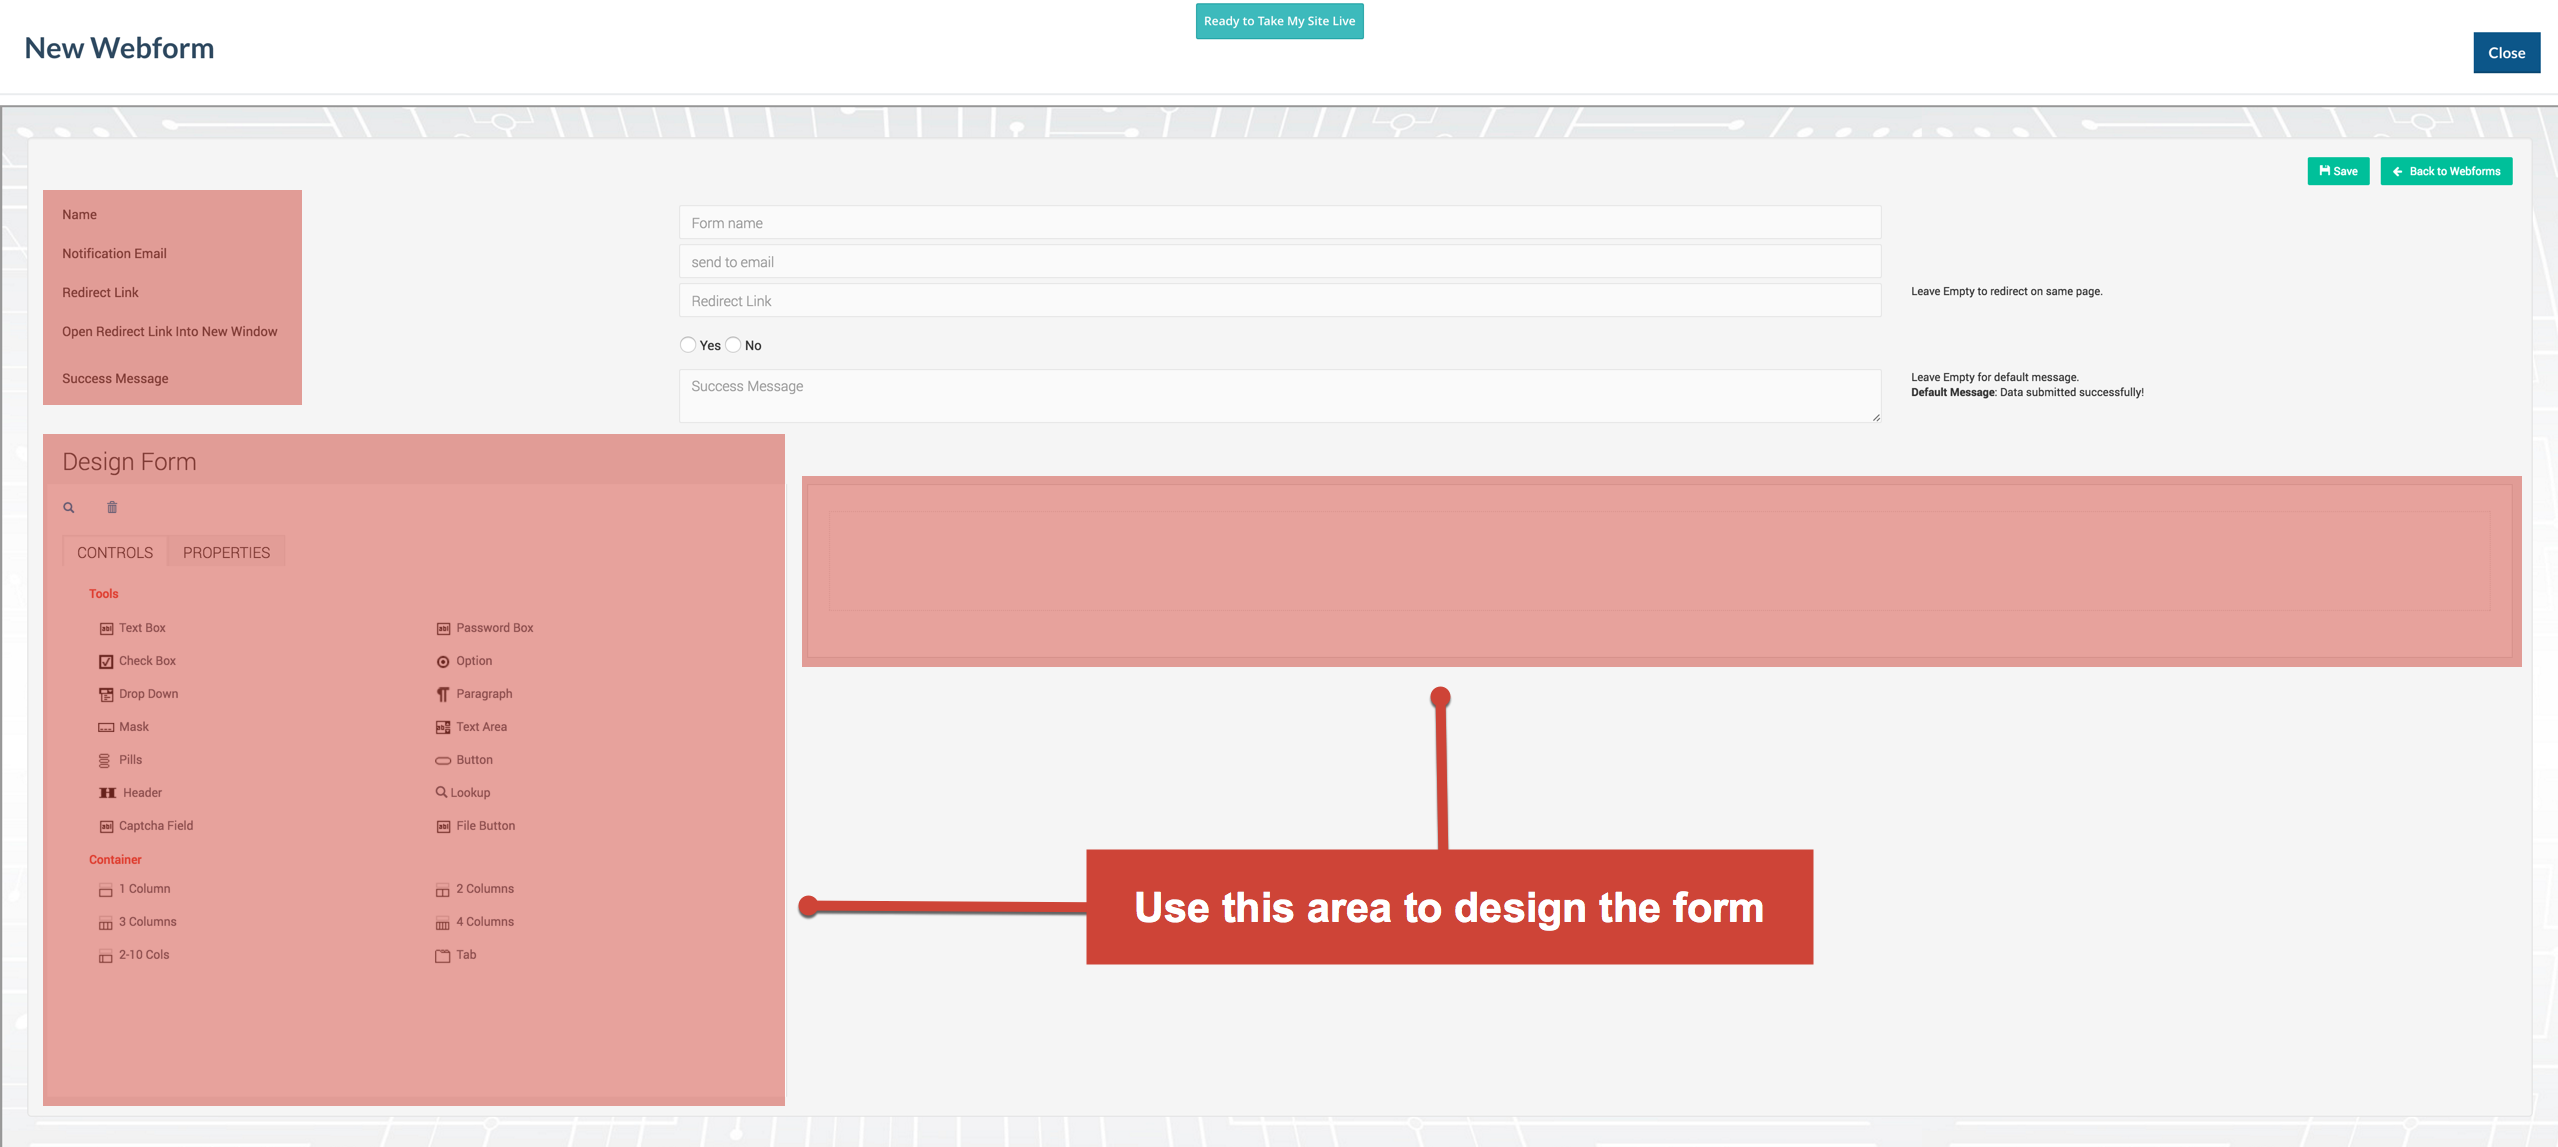Click the trash icon under Design Form
The width and height of the screenshot is (2558, 1147).
coord(112,507)
